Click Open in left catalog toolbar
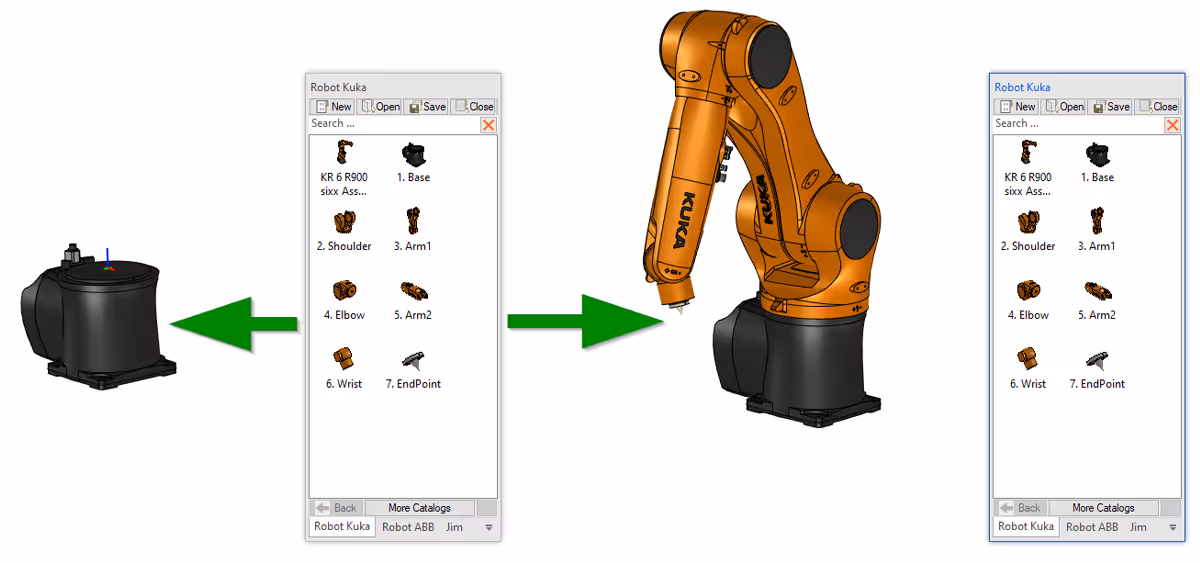This screenshot has height=563, width=1200. (380, 107)
